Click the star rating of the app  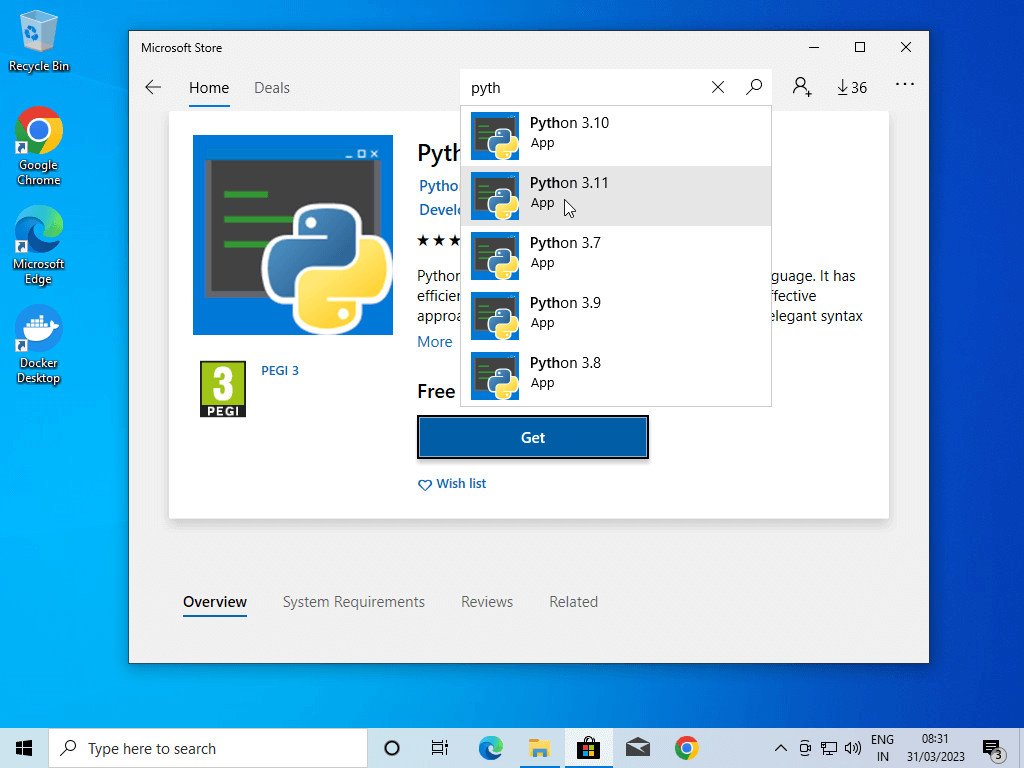point(439,241)
